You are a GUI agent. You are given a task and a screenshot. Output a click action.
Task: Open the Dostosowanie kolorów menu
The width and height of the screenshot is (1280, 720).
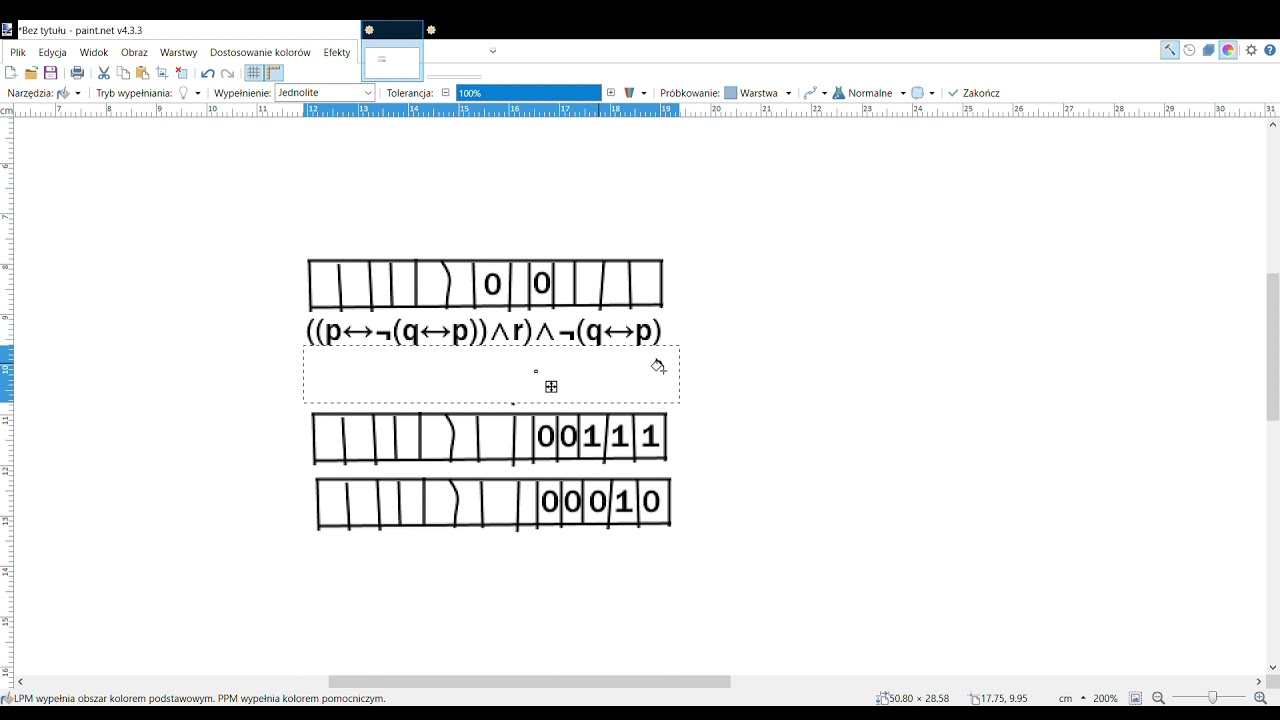[260, 52]
